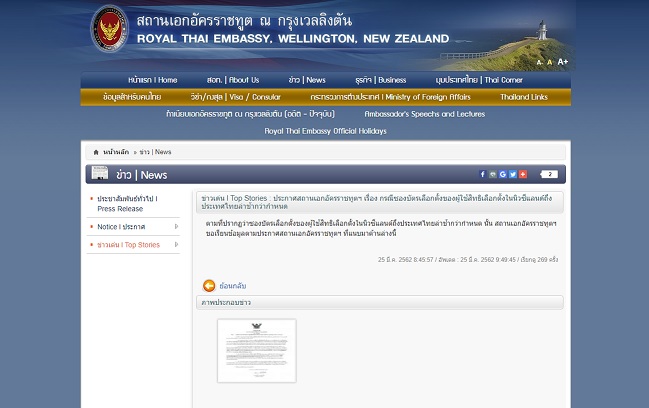Viewport: 649px width, 408px height.
Task: Click the home icon in breadcrumb
Action: coord(96,152)
